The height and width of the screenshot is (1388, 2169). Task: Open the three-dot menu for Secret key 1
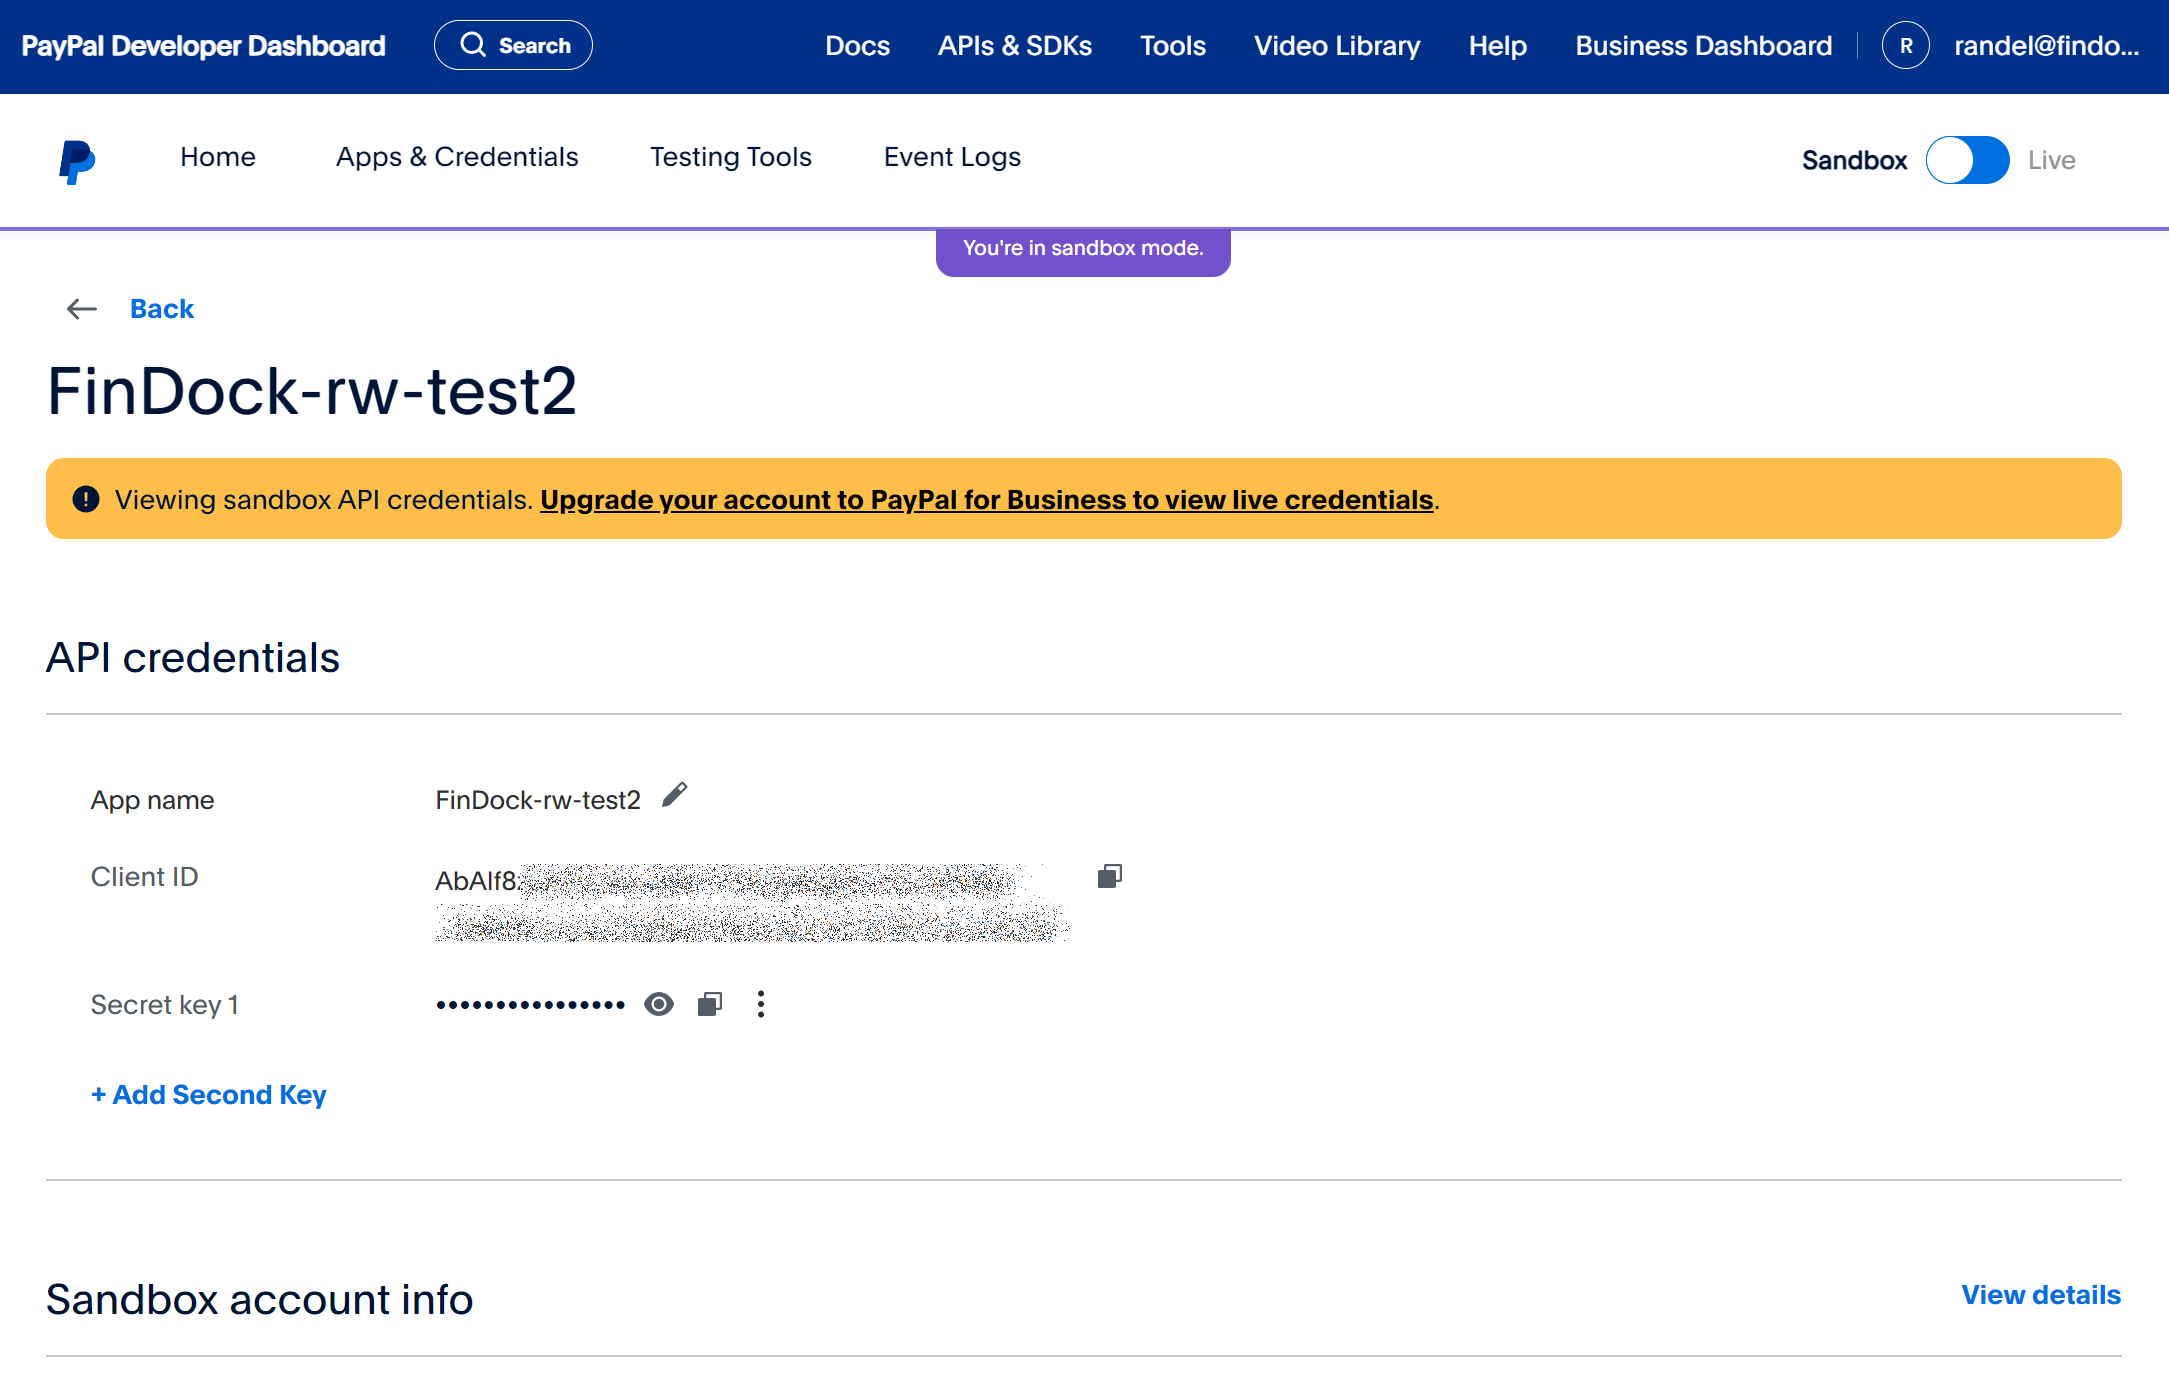coord(761,1003)
